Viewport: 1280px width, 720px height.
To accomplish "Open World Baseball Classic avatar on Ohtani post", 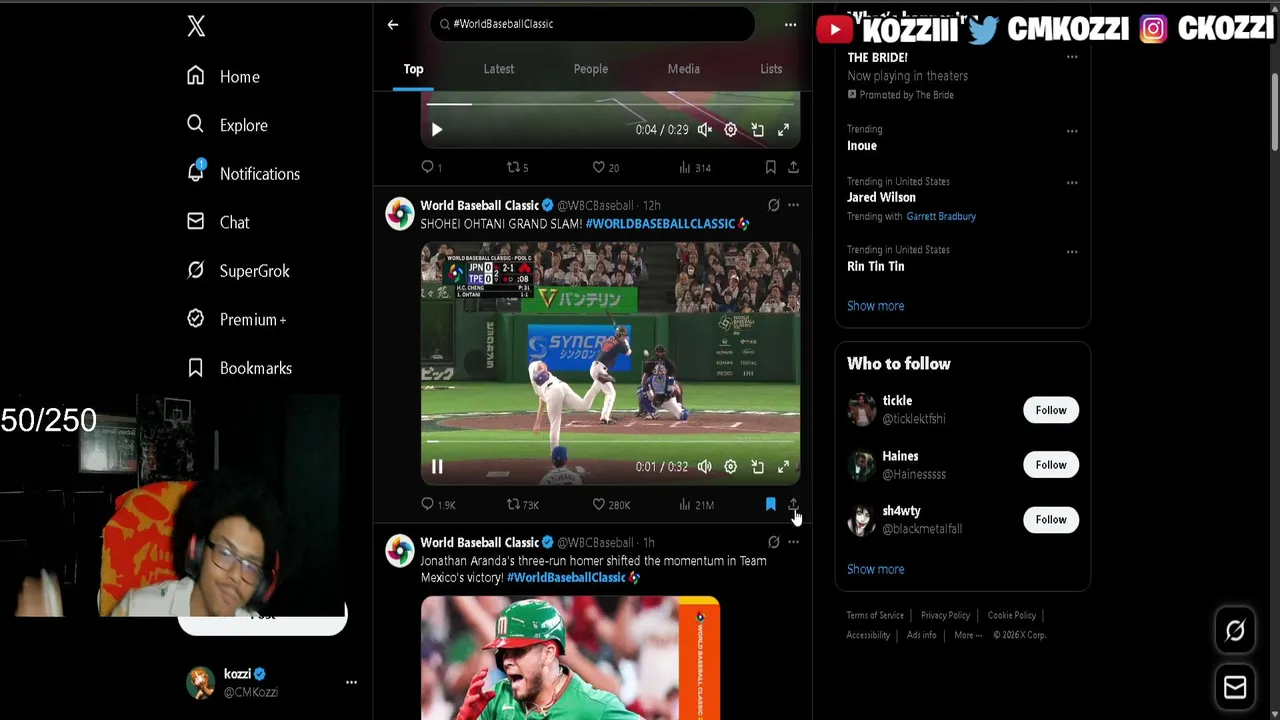I will pyautogui.click(x=400, y=214).
